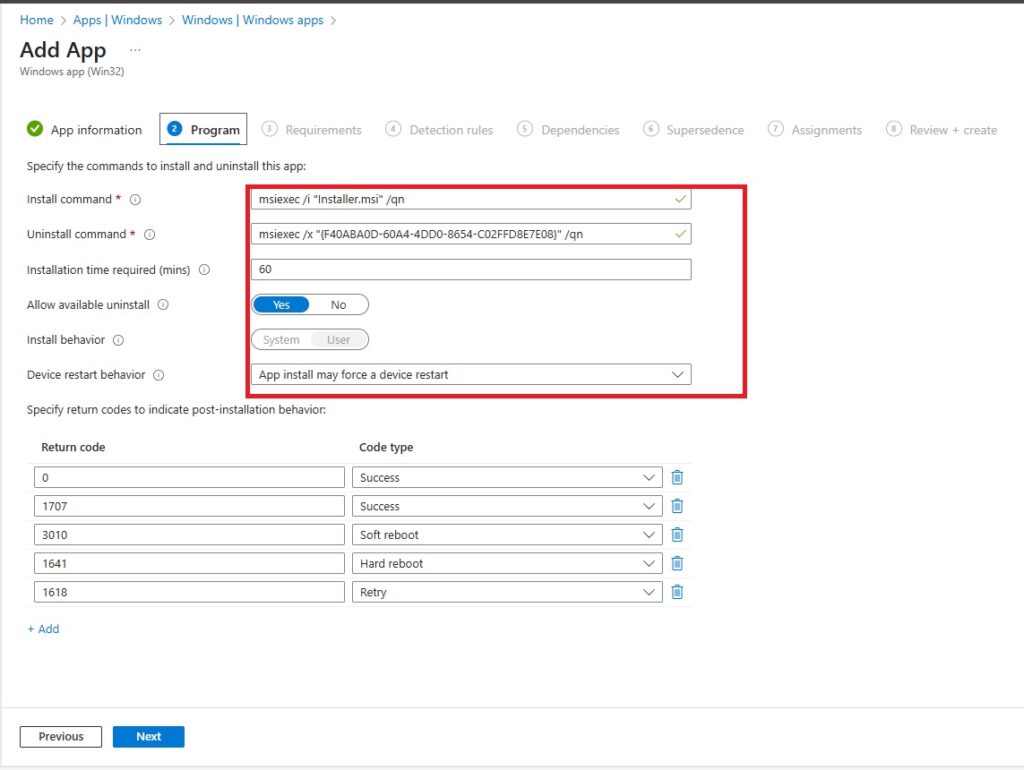Image resolution: width=1024 pixels, height=770 pixels.
Task: Click the Next button
Action: pos(148,737)
